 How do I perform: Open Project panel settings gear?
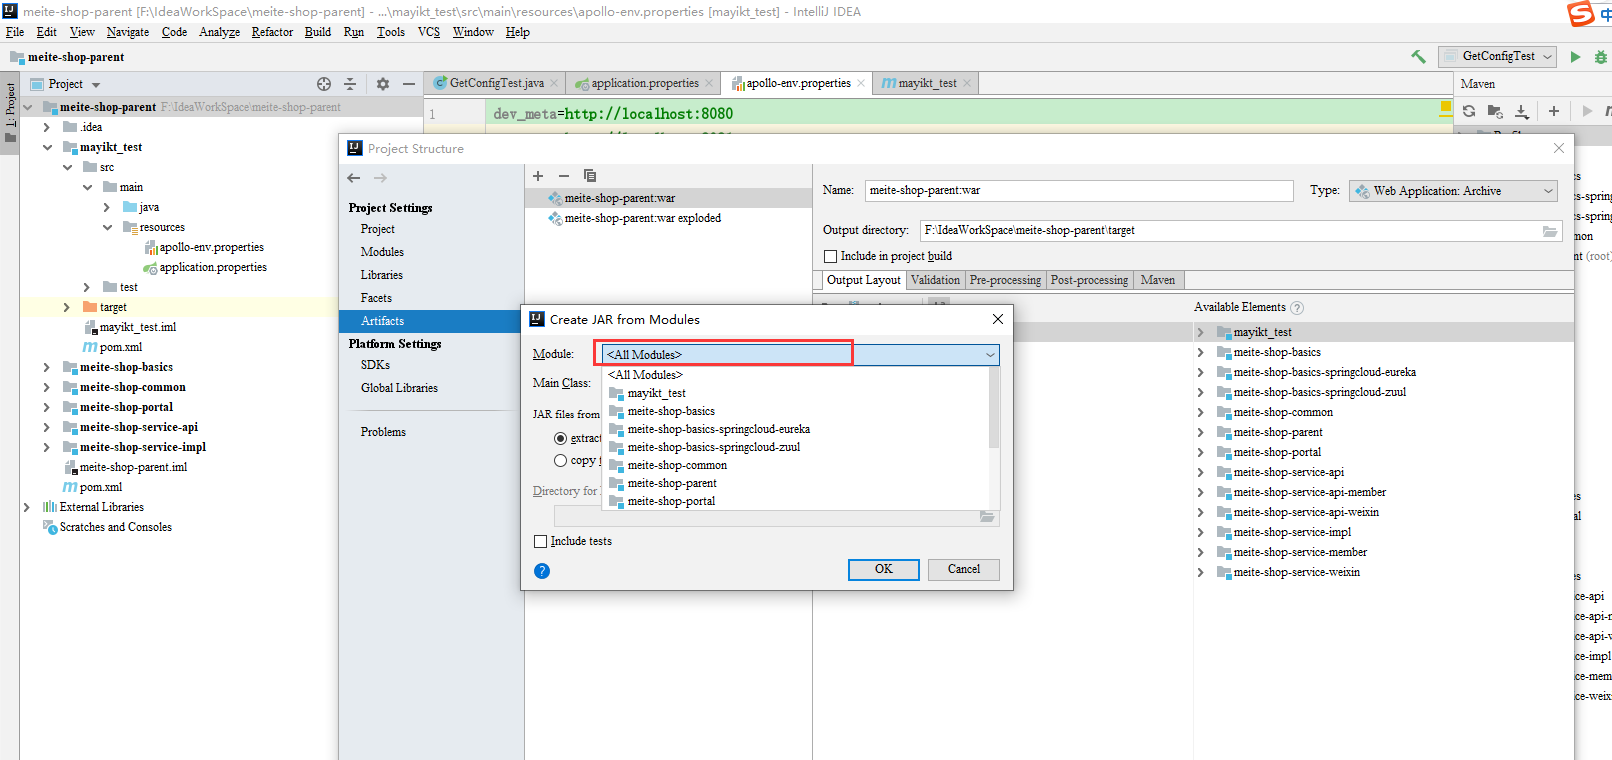(382, 84)
